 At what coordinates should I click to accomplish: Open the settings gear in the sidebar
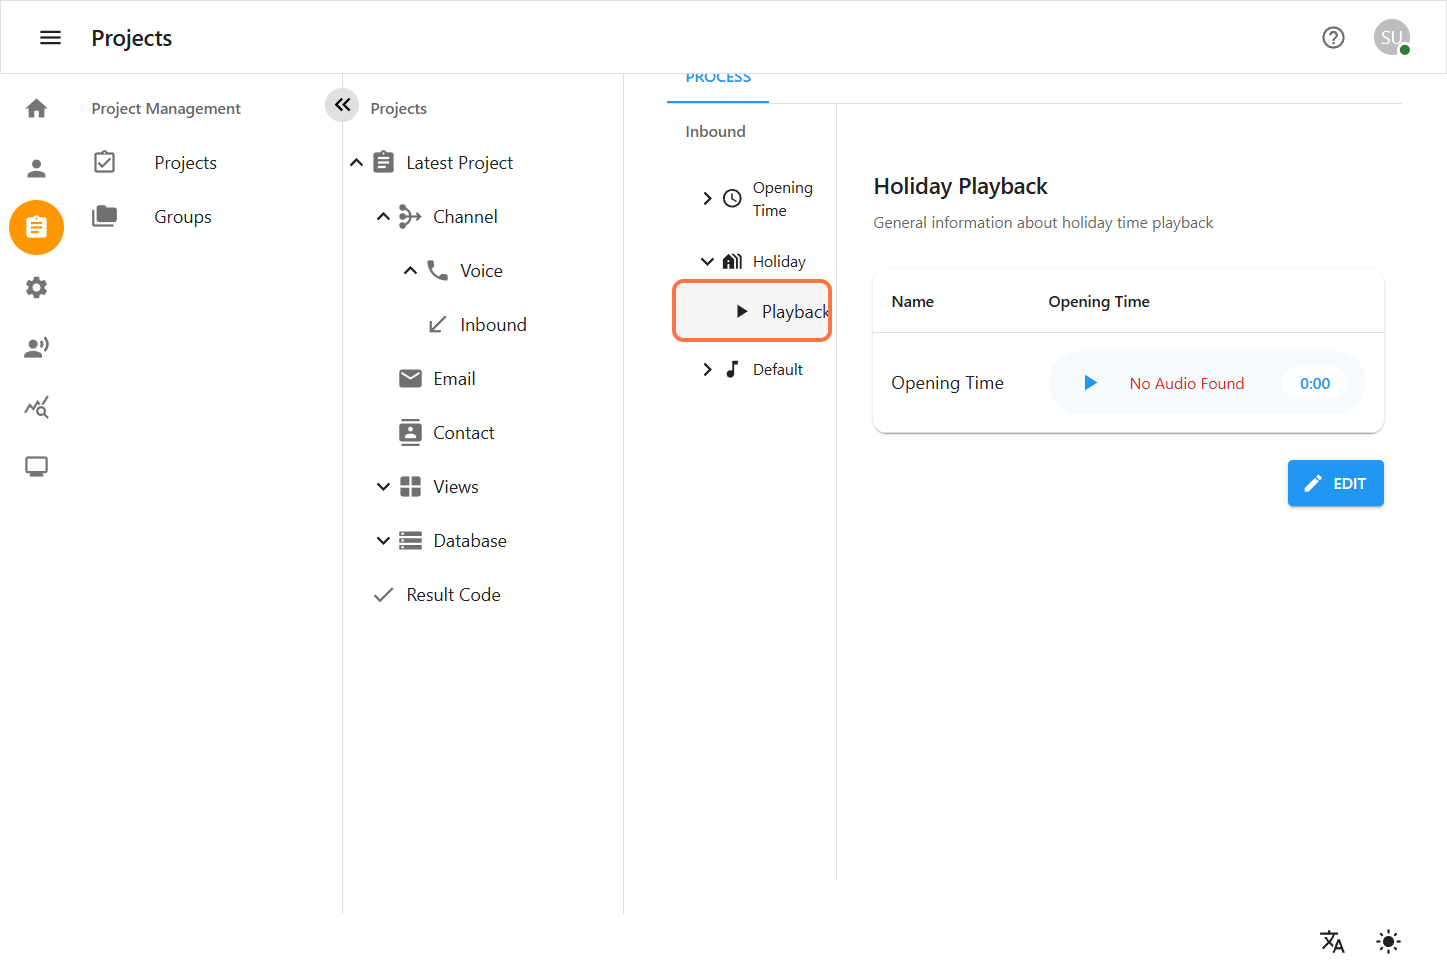pos(37,288)
